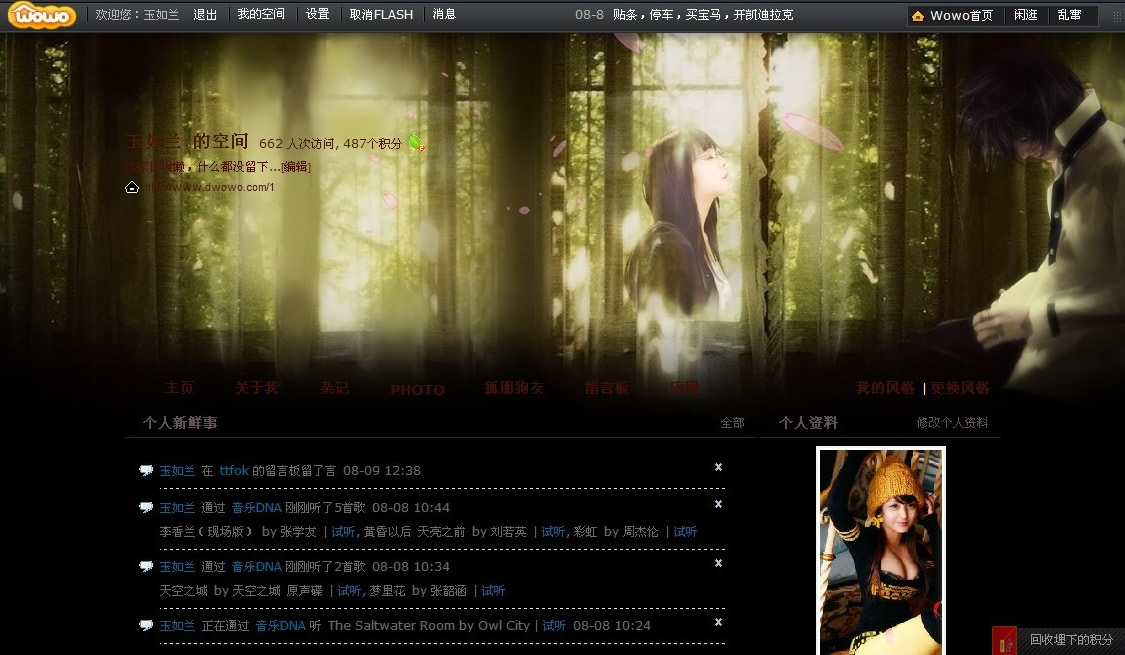The width and height of the screenshot is (1125, 655).
Task: Click 音乐DNA link in Saltwater Room entry
Action: (281, 626)
